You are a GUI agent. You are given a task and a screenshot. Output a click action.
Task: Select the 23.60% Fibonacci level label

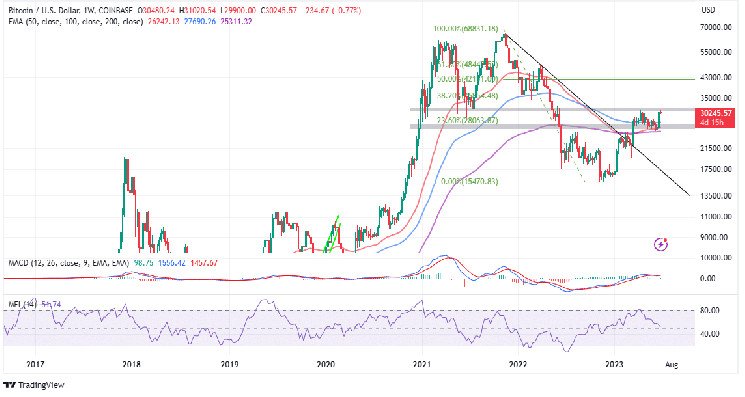(x=468, y=121)
